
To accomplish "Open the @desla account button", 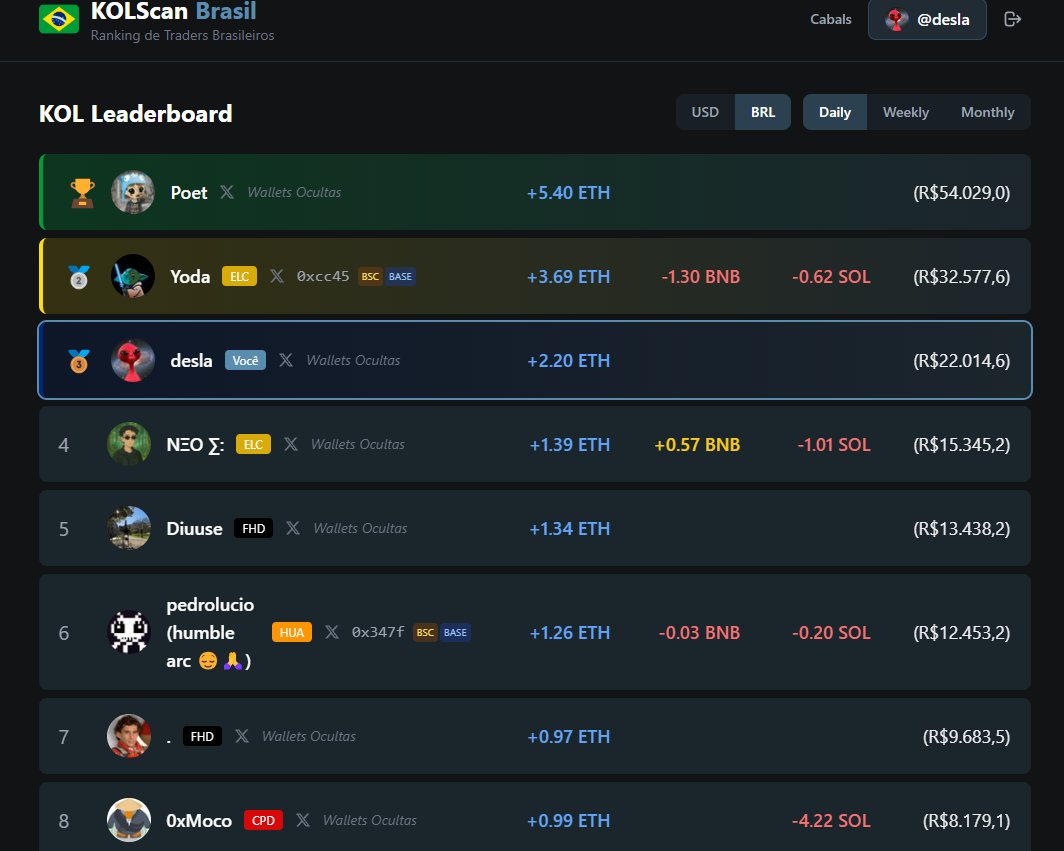I will pos(927,20).
